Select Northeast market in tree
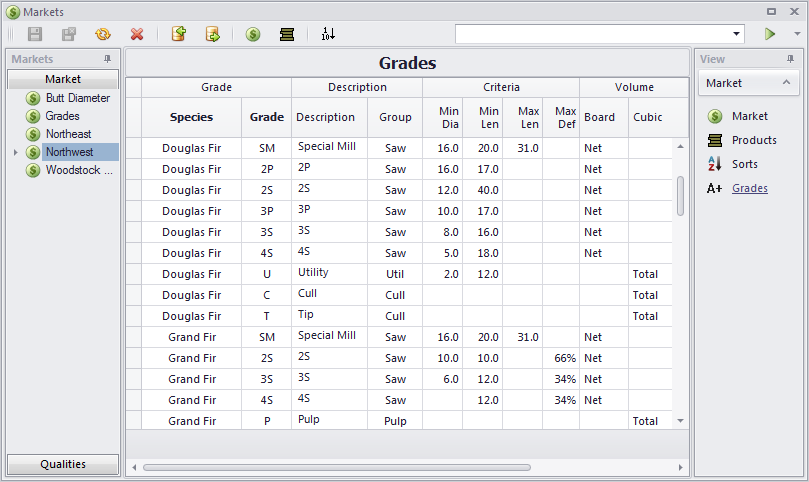 coord(68,134)
